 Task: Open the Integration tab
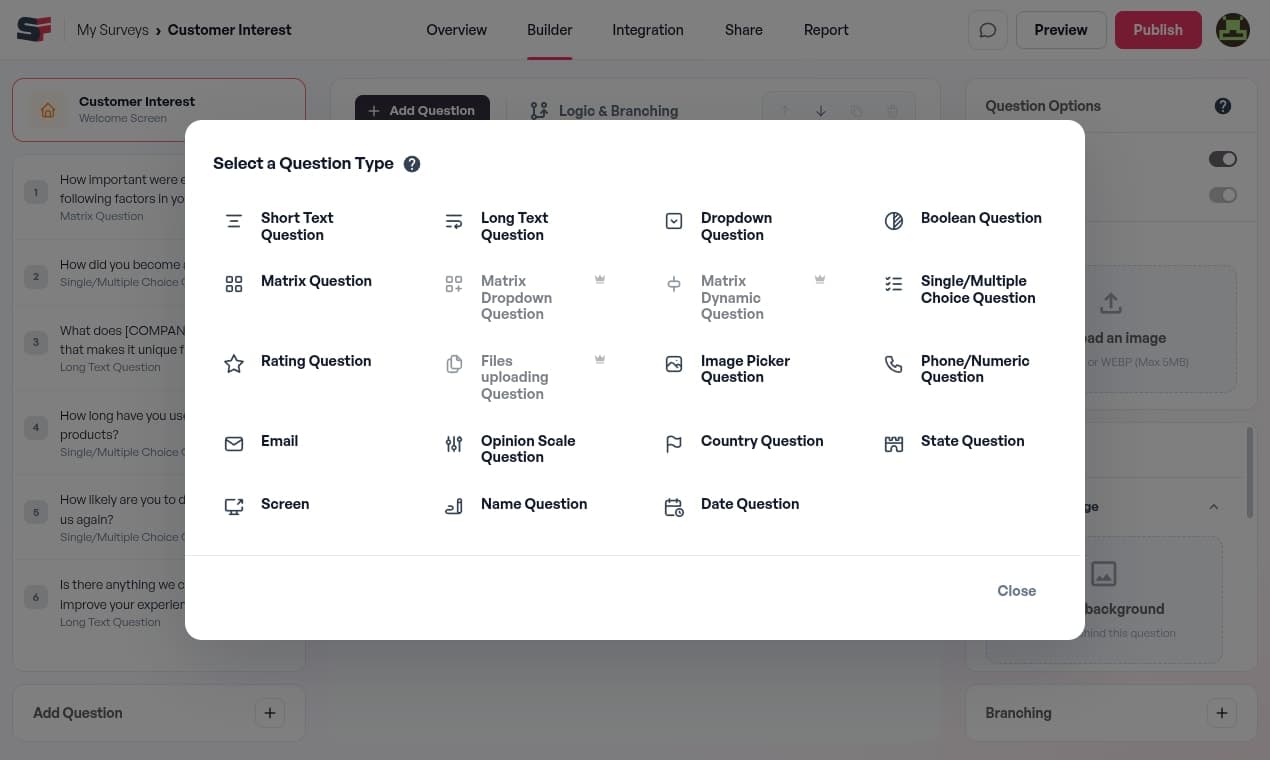tap(648, 30)
